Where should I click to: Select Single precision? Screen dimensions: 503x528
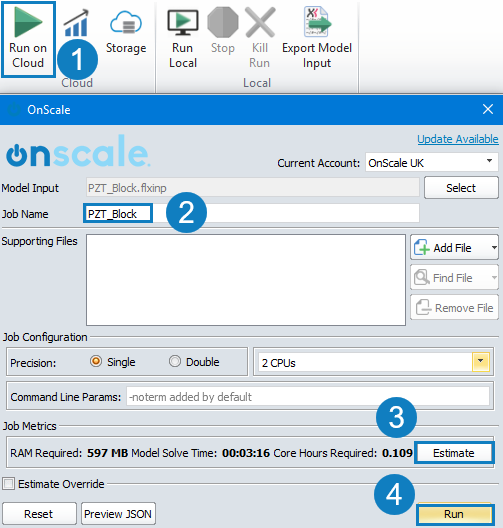pyautogui.click(x=96, y=361)
